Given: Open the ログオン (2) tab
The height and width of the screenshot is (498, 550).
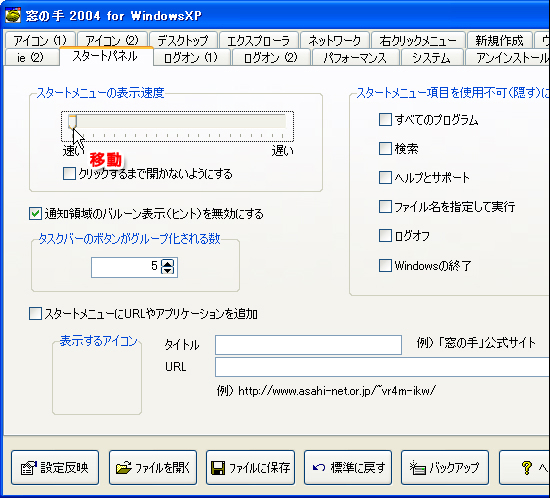Looking at the screenshot, I should click(x=270, y=57).
